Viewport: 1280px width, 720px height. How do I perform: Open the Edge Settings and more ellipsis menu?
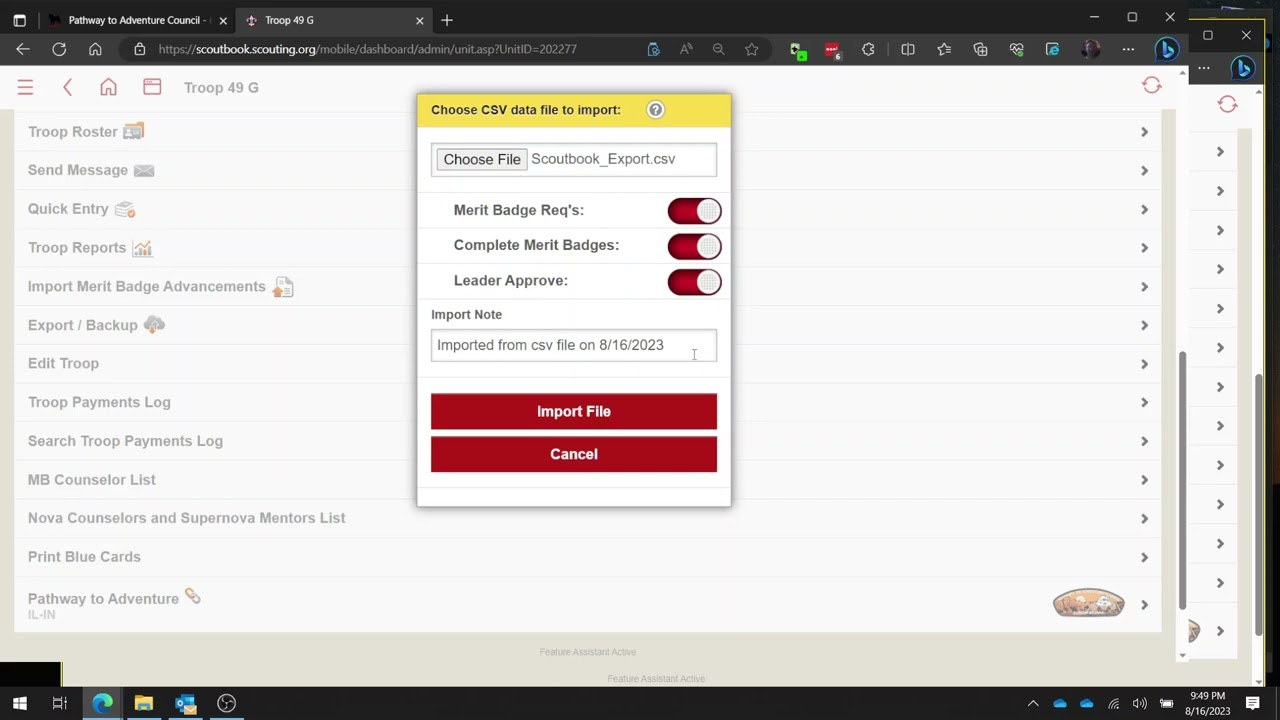click(x=1128, y=49)
